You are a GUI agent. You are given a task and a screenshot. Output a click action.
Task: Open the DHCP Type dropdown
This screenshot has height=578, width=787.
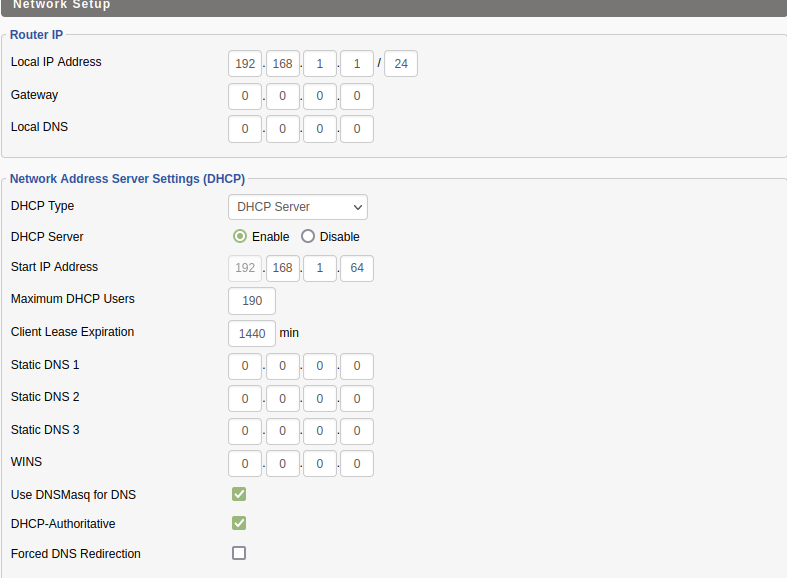coord(298,207)
